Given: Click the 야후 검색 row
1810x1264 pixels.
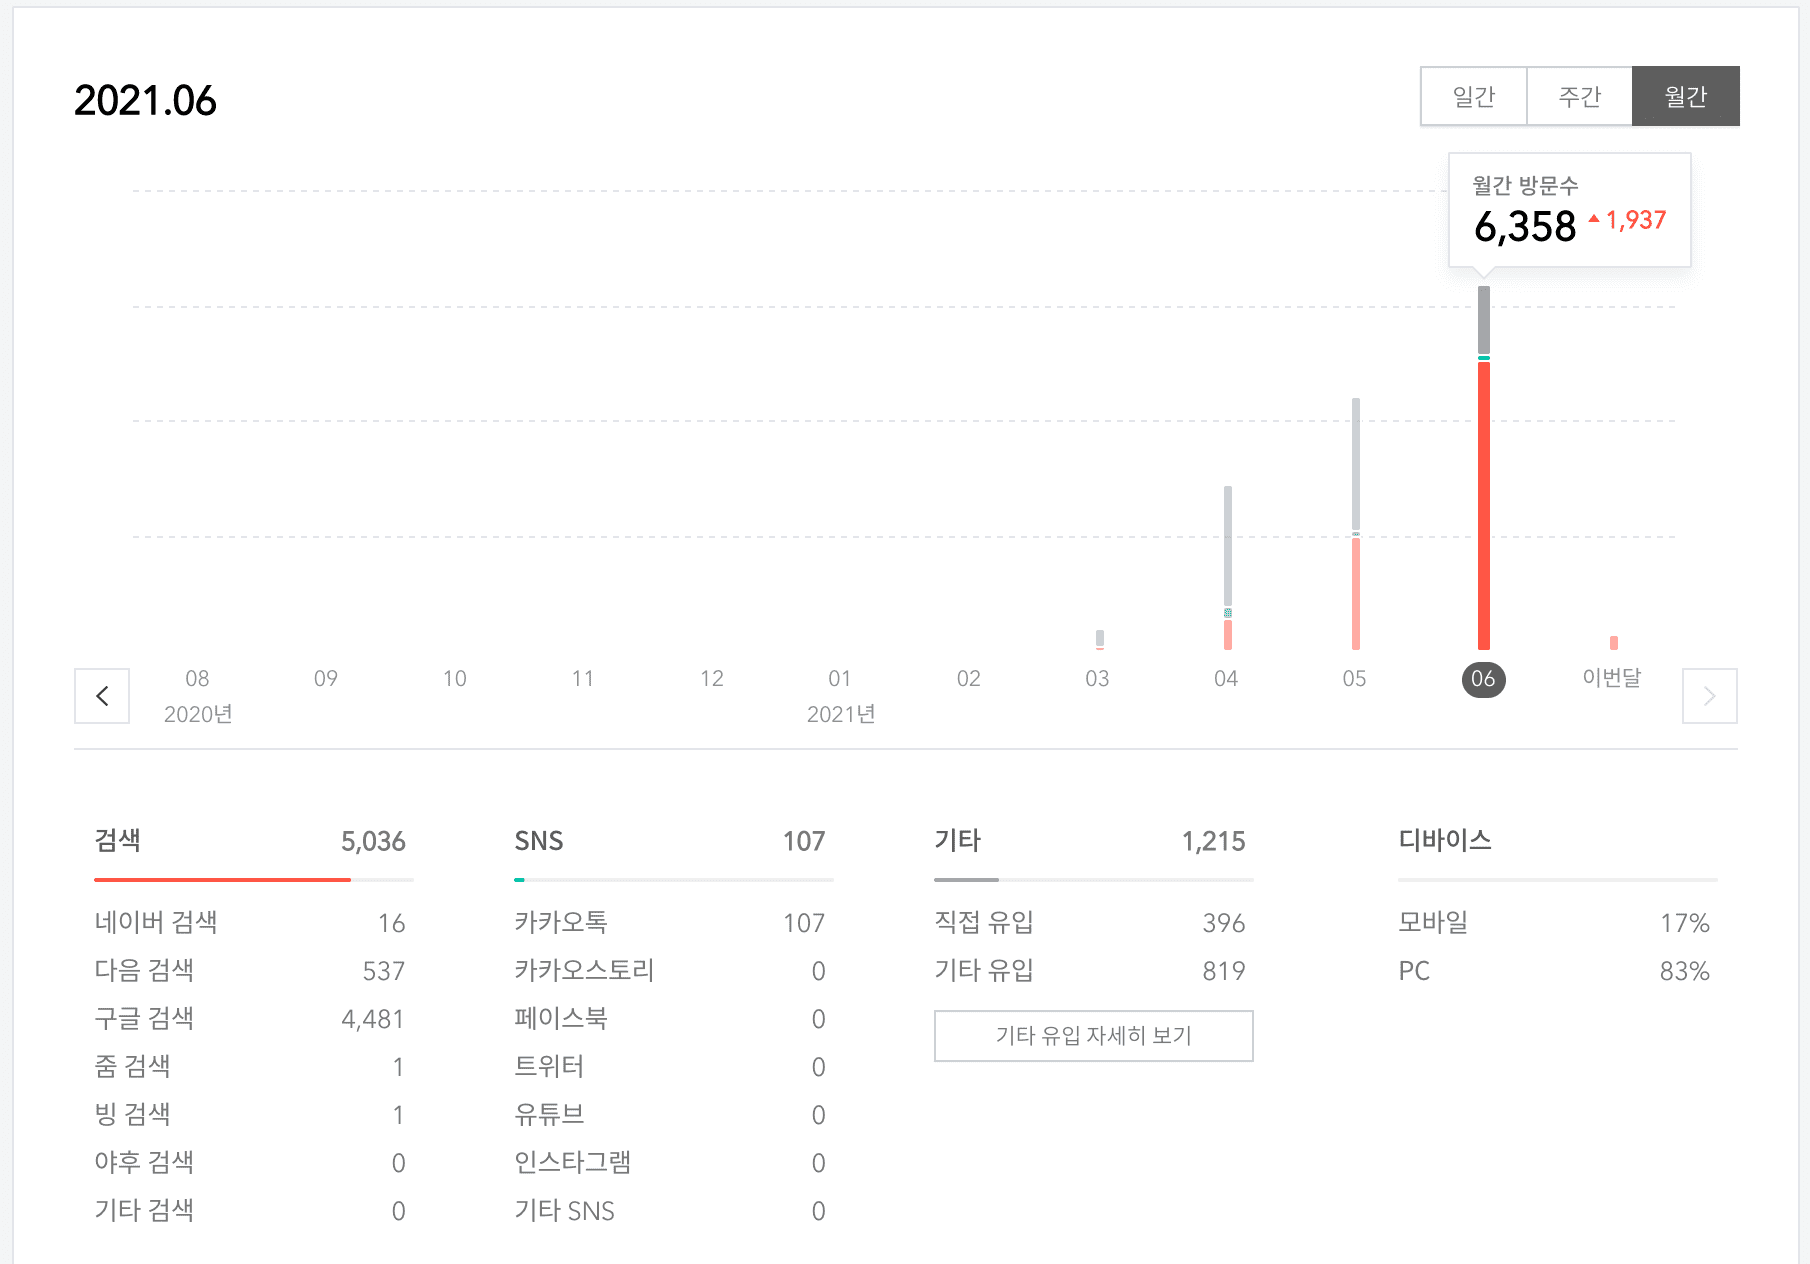Looking at the screenshot, I should [x=250, y=1162].
